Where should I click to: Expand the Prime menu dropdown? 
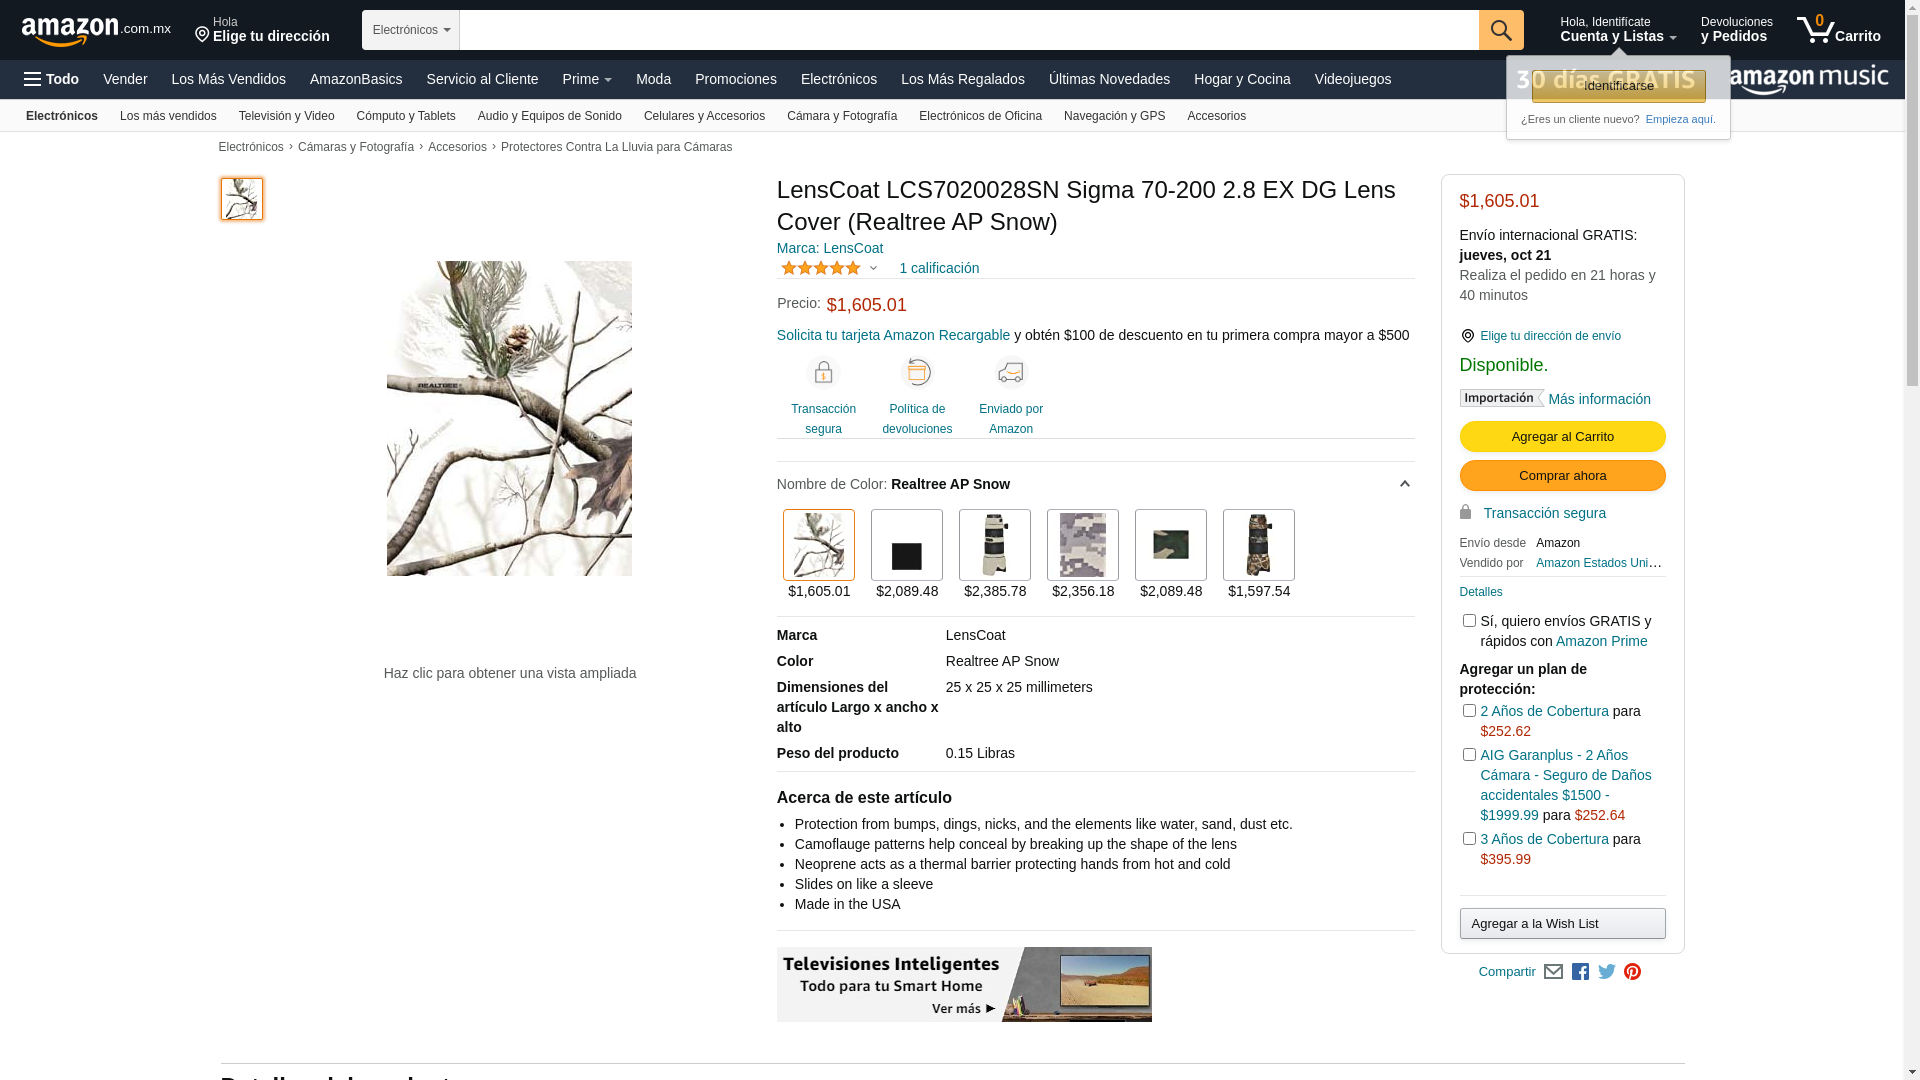pyautogui.click(x=587, y=79)
